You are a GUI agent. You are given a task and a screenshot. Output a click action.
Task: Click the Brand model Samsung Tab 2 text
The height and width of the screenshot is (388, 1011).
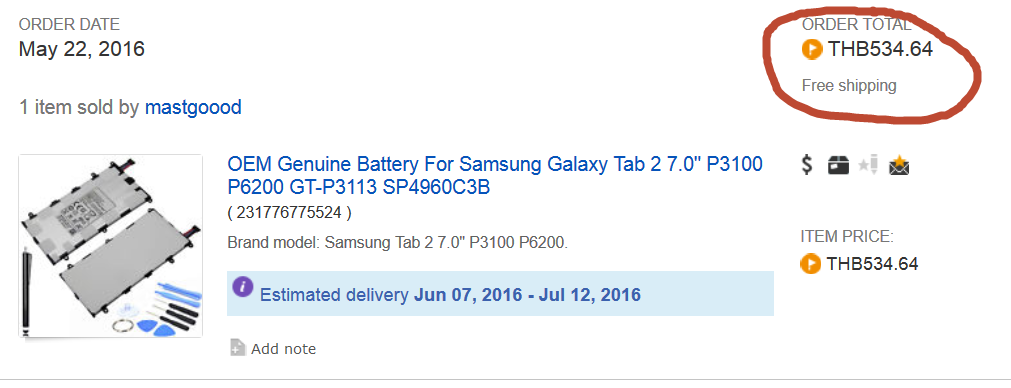point(398,243)
